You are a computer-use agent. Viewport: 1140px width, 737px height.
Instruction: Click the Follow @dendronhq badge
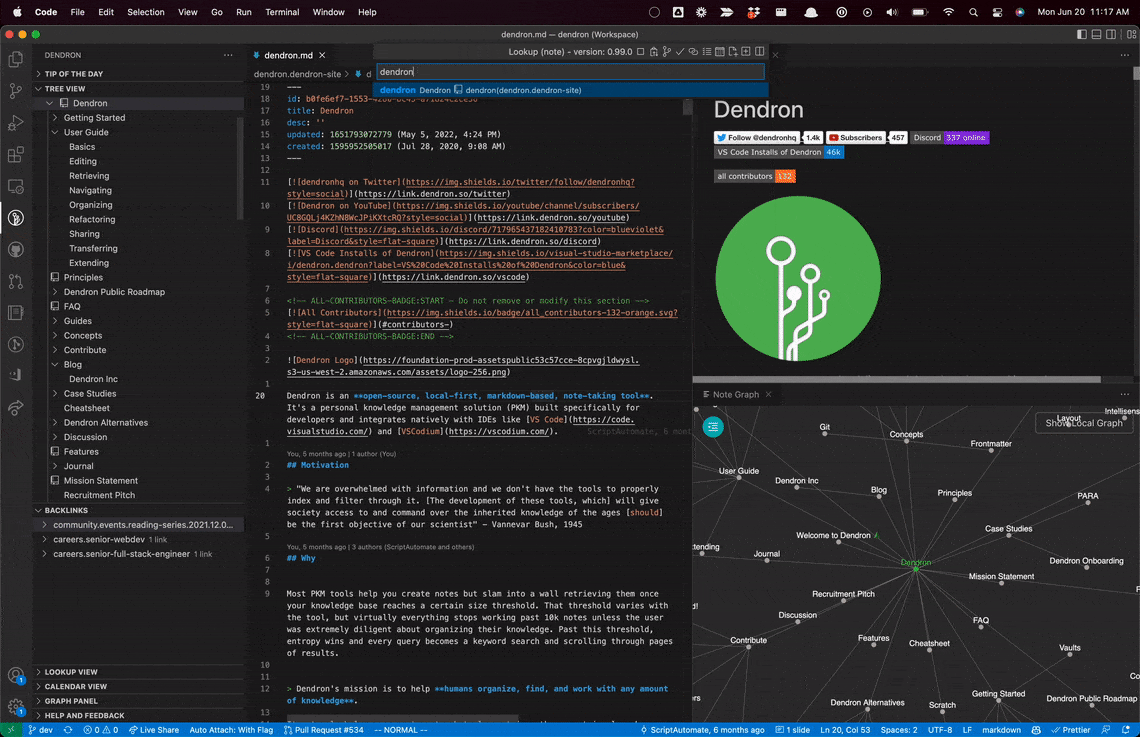(x=756, y=137)
